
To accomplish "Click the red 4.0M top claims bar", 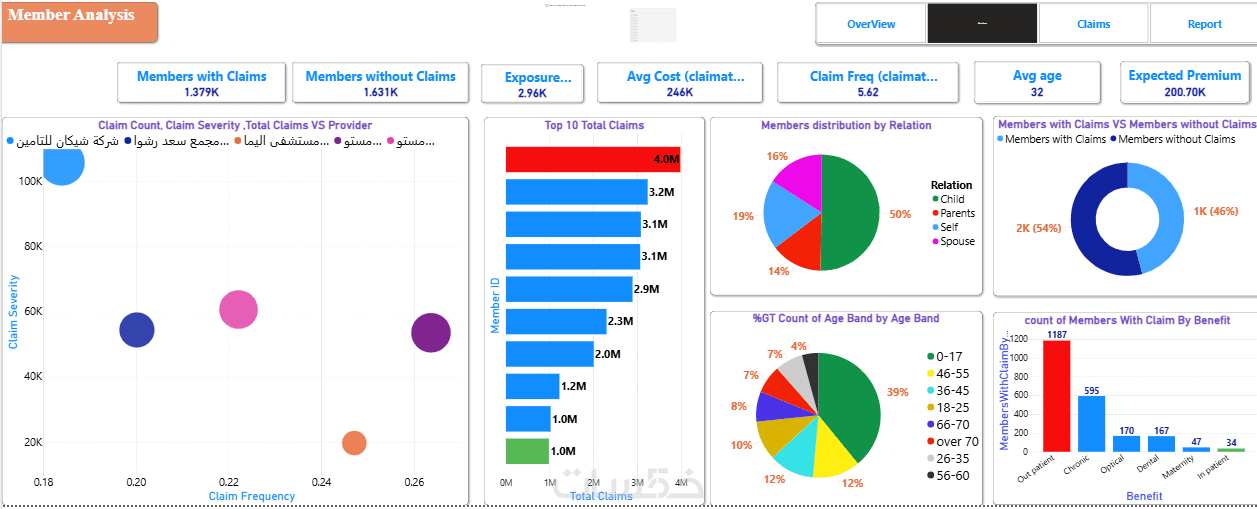I will pyautogui.click(x=593, y=159).
